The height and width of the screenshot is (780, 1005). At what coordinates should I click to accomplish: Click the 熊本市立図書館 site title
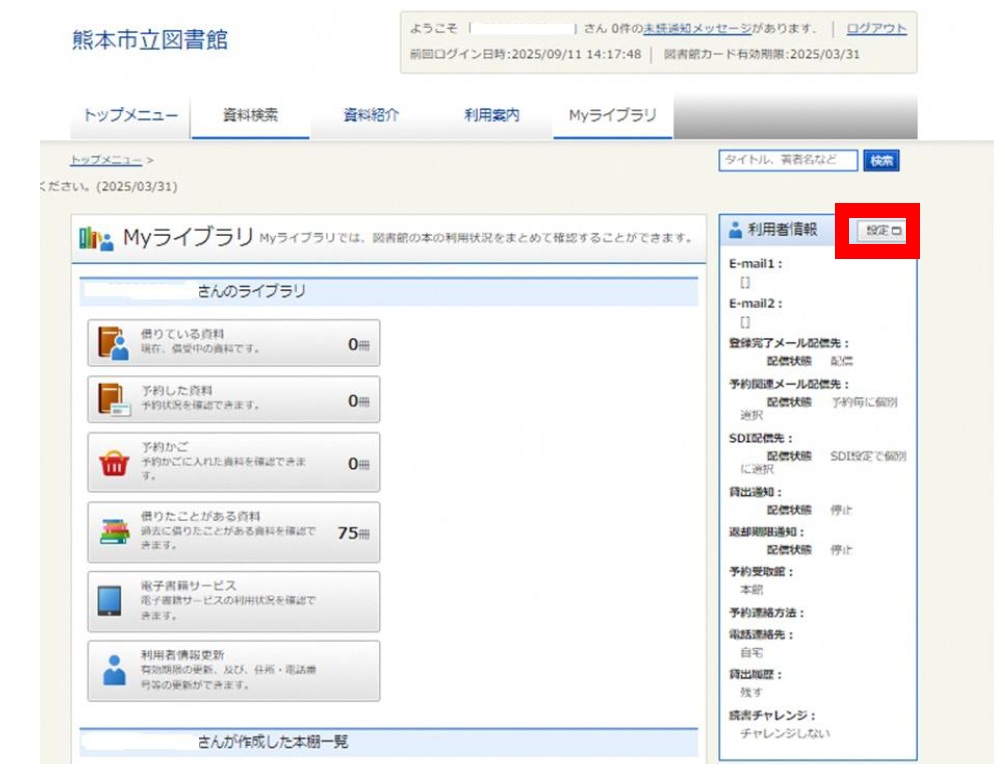[x=150, y=40]
